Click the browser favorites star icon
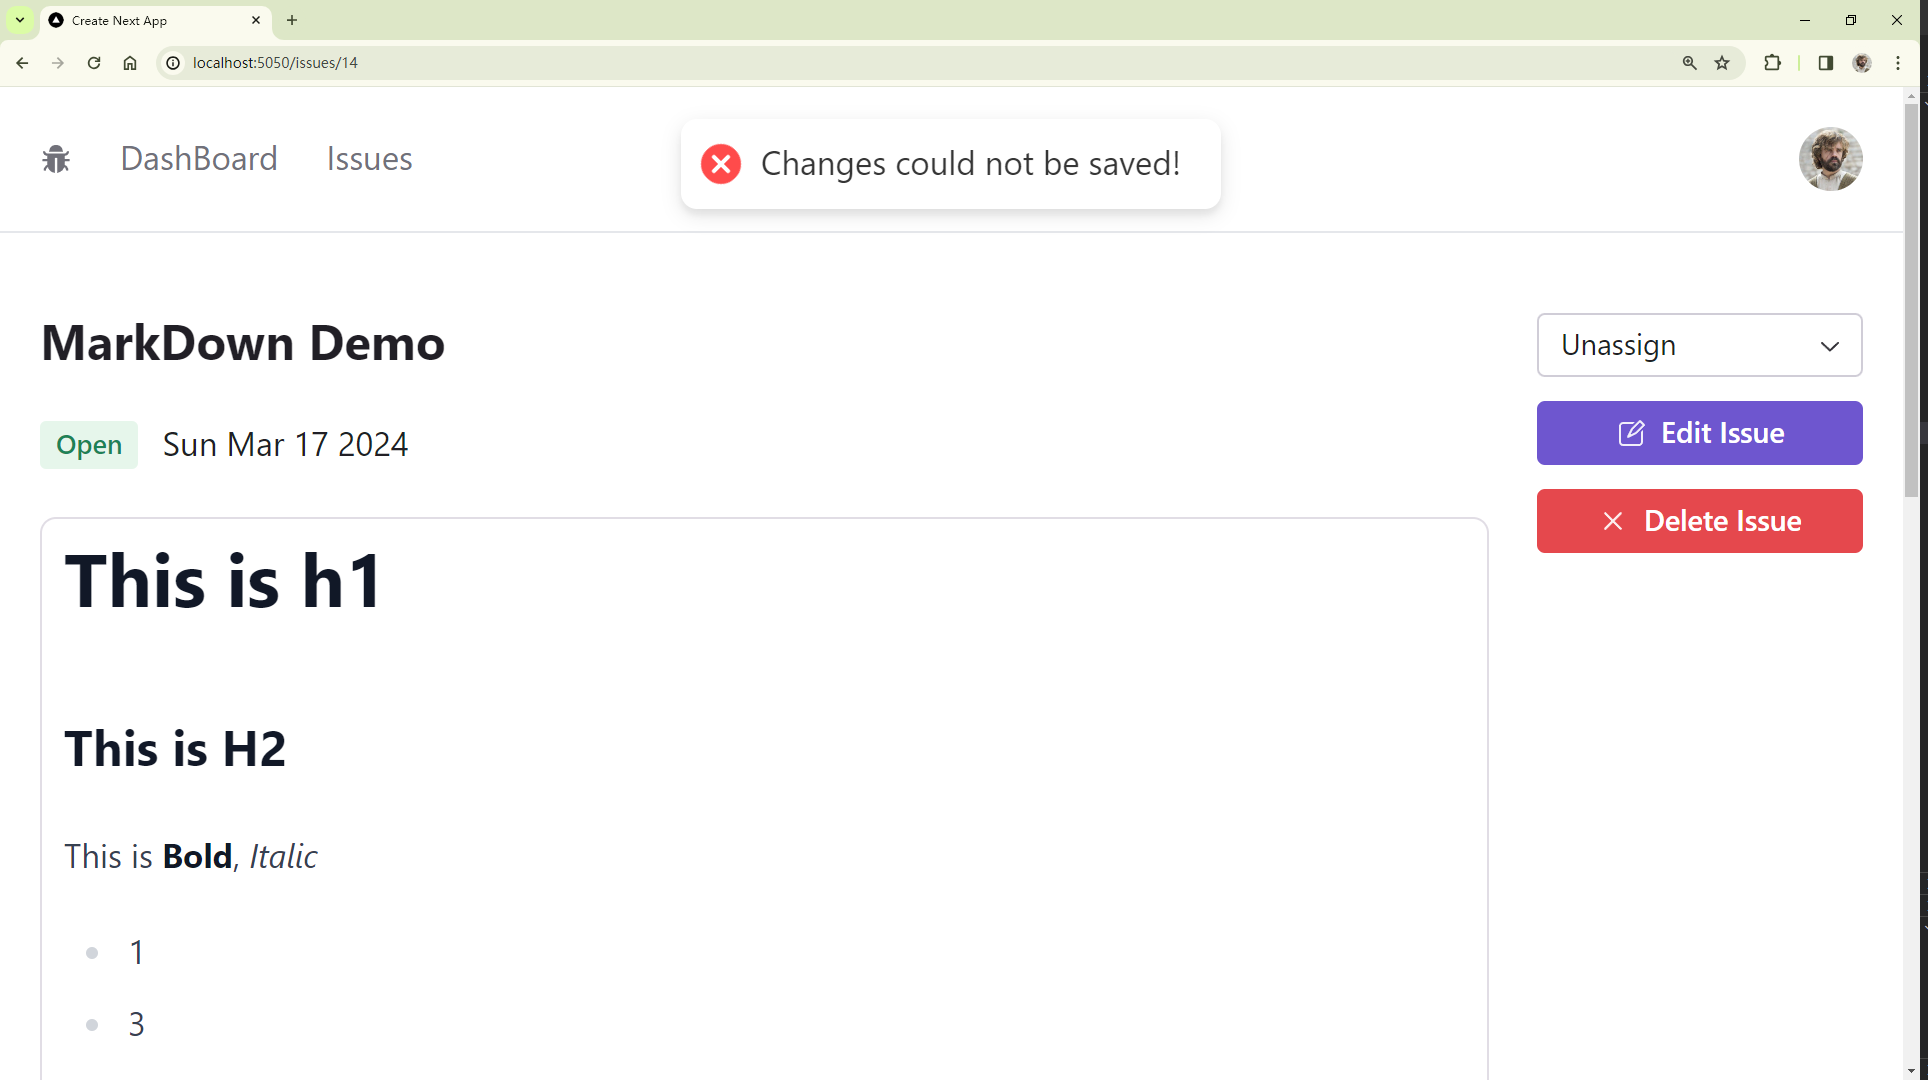Image resolution: width=1928 pixels, height=1080 pixels. (1723, 62)
